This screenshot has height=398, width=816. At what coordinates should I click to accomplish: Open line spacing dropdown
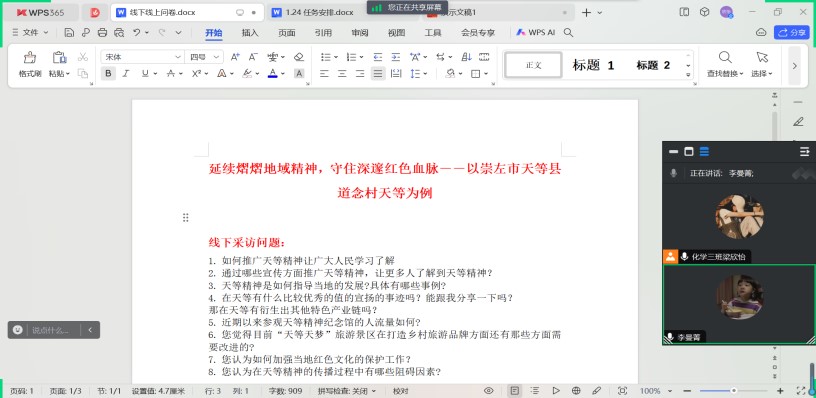426,74
